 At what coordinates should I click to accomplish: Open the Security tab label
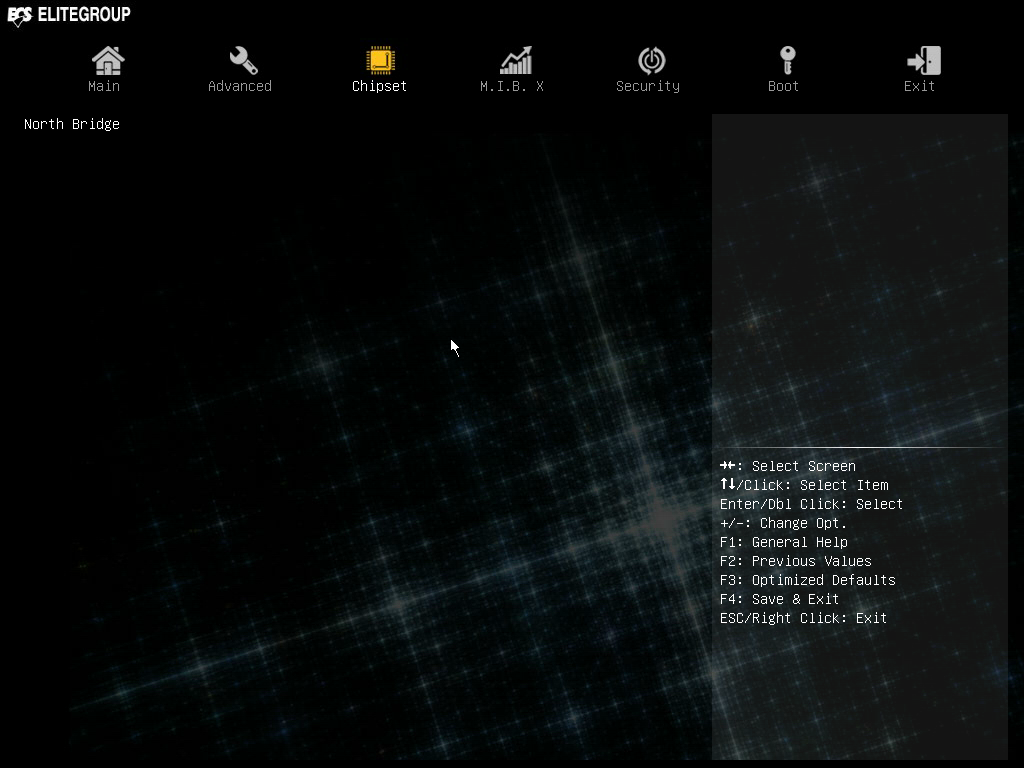click(648, 86)
